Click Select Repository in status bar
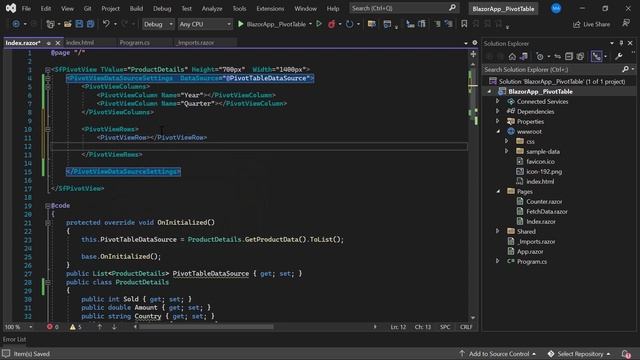This screenshot has width=640, height=360. [579, 354]
